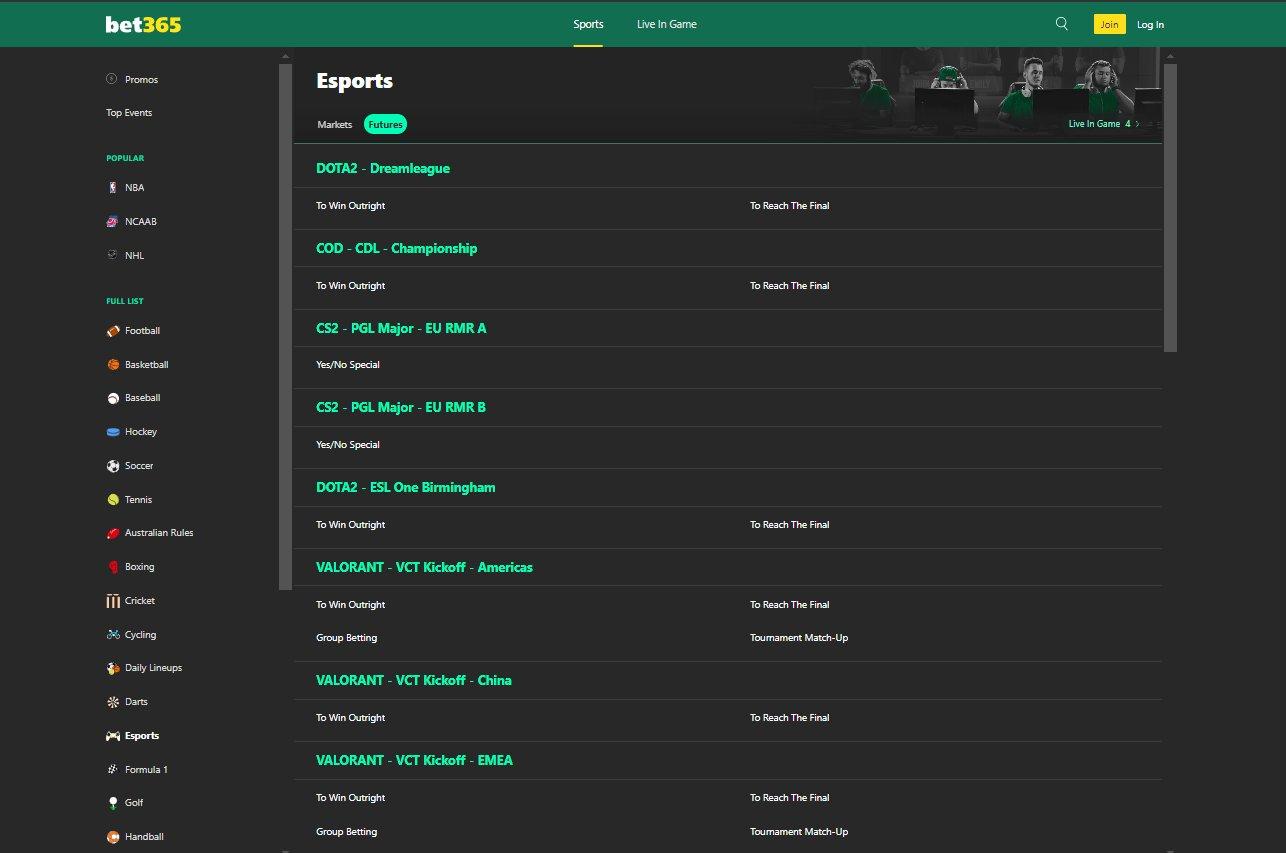Open Basketball via its ball icon
This screenshot has width=1286, height=853.
coord(113,365)
